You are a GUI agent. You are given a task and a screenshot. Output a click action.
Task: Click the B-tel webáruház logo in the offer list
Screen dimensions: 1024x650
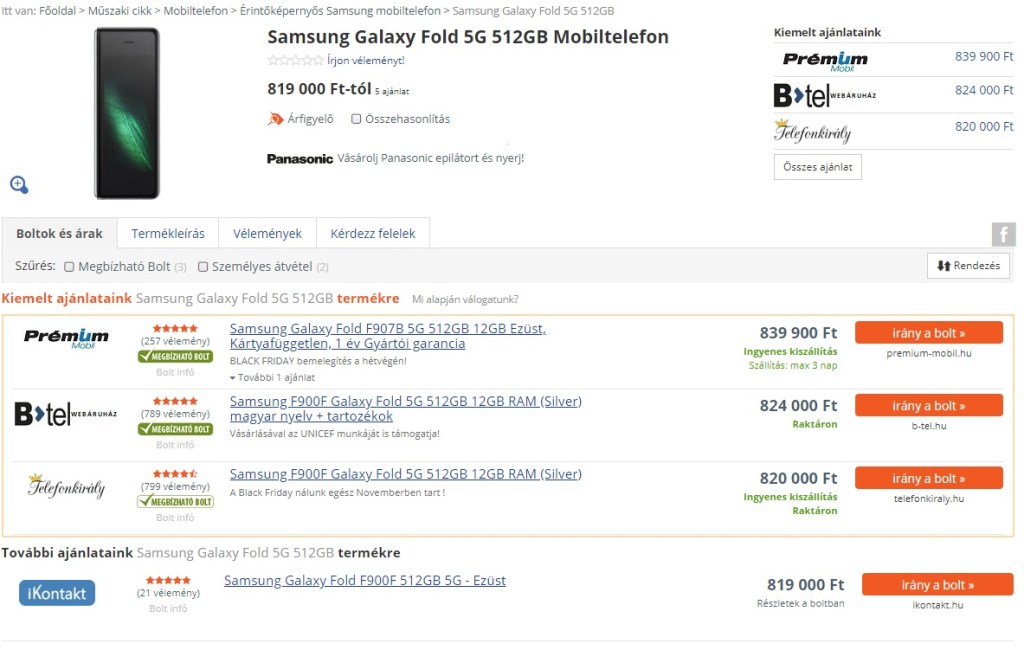[x=66, y=414]
